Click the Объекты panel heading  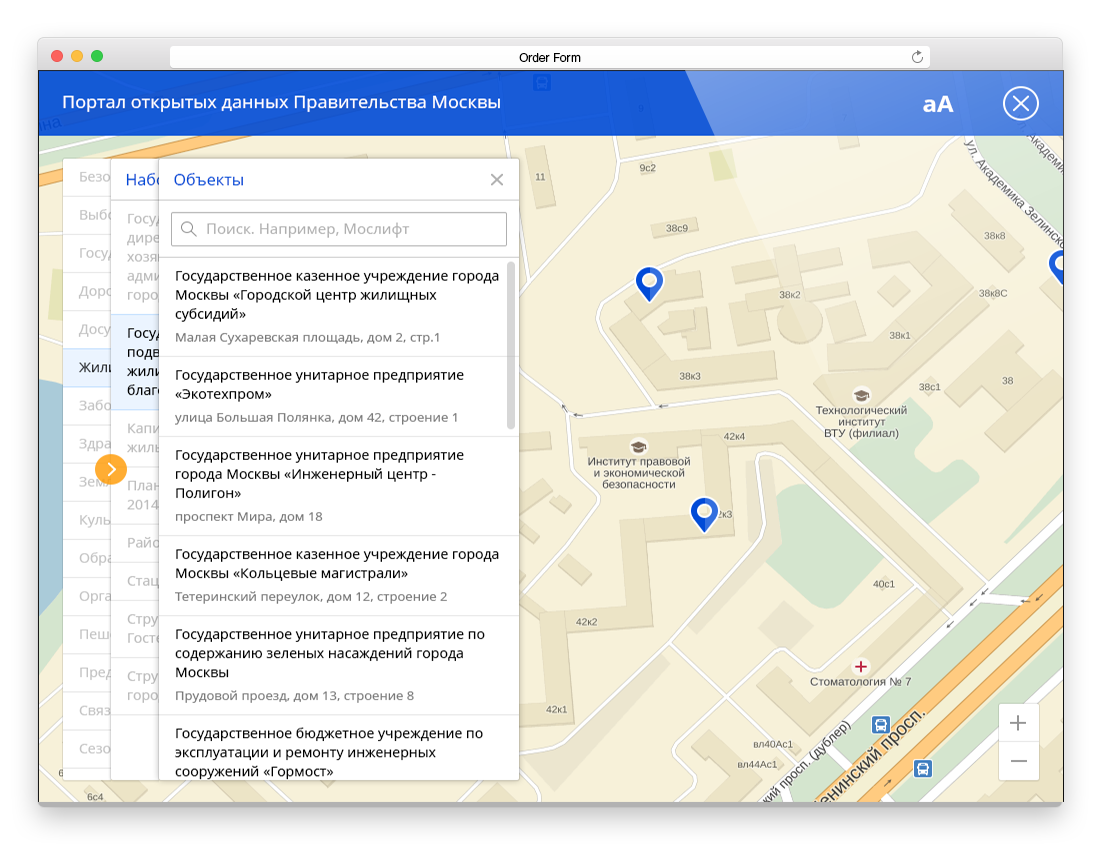208,180
